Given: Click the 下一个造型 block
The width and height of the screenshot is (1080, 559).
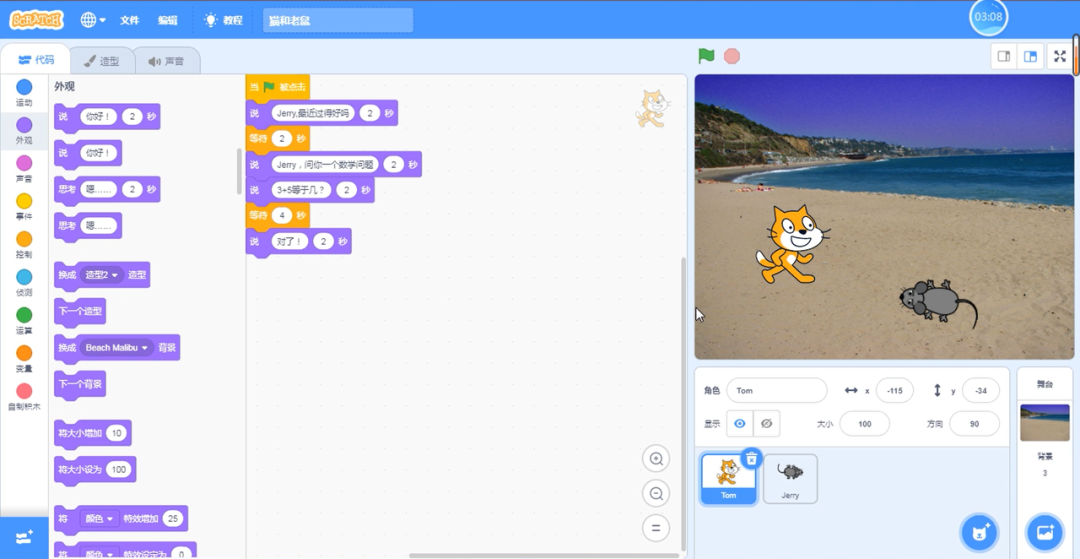Looking at the screenshot, I should click(x=80, y=311).
